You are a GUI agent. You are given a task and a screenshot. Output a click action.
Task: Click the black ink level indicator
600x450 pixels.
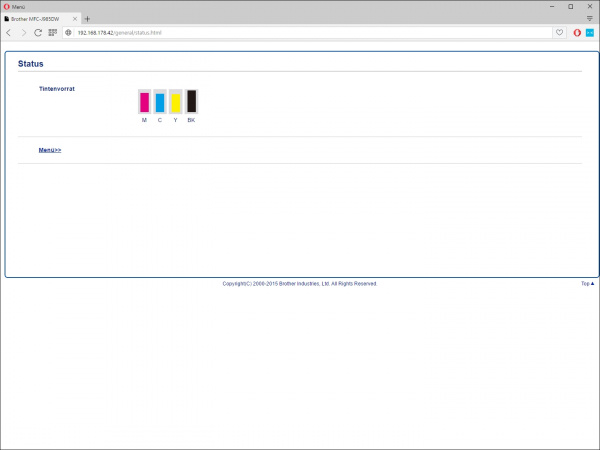pyautogui.click(x=191, y=101)
